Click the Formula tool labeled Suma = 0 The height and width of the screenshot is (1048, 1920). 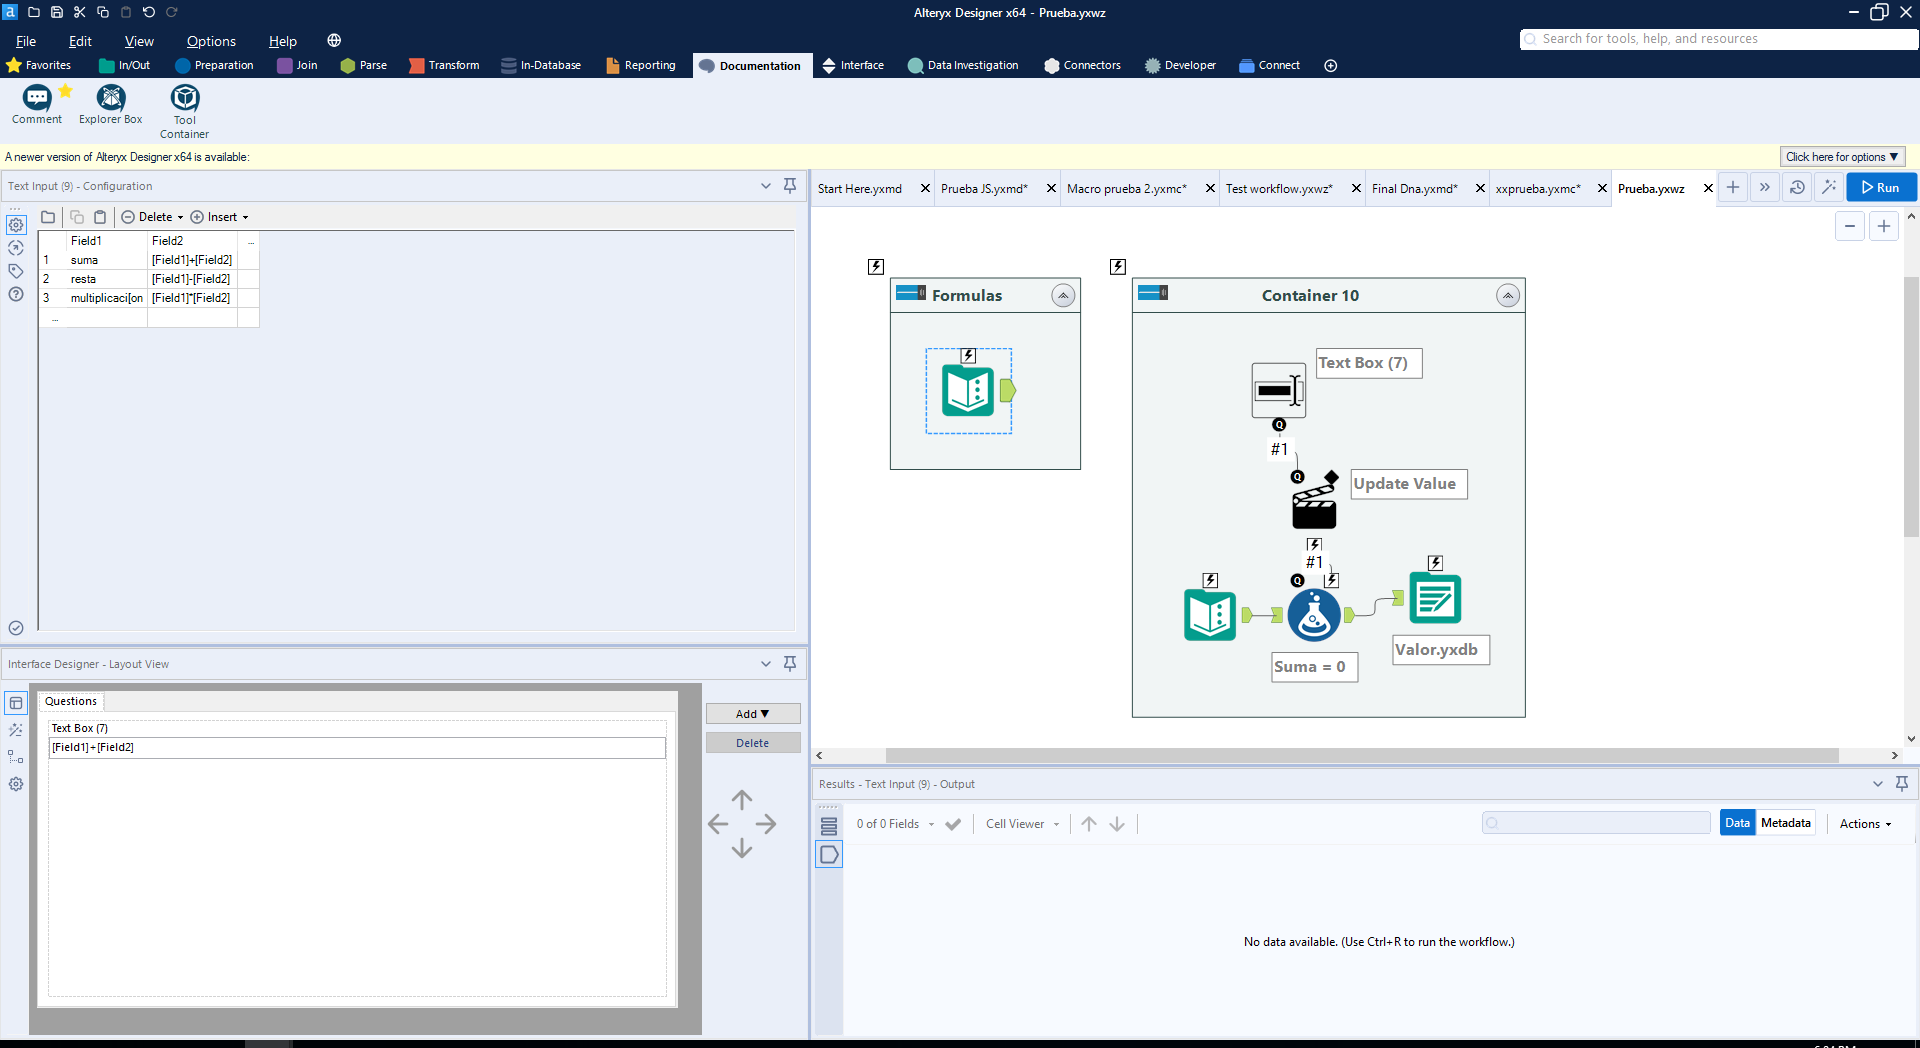point(1313,614)
